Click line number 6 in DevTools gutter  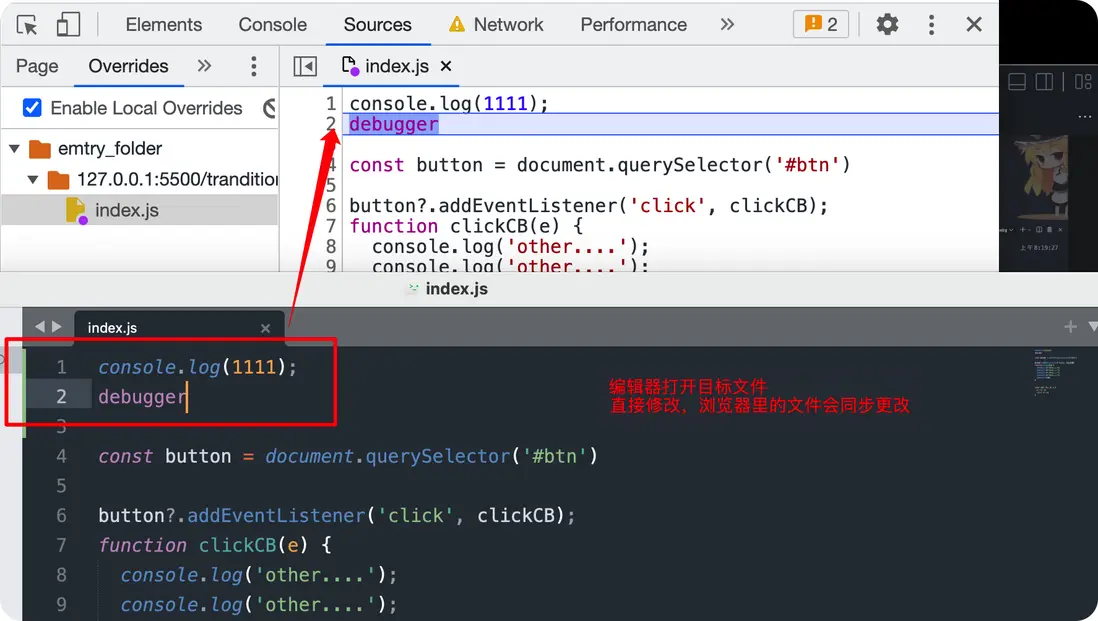(x=331, y=206)
